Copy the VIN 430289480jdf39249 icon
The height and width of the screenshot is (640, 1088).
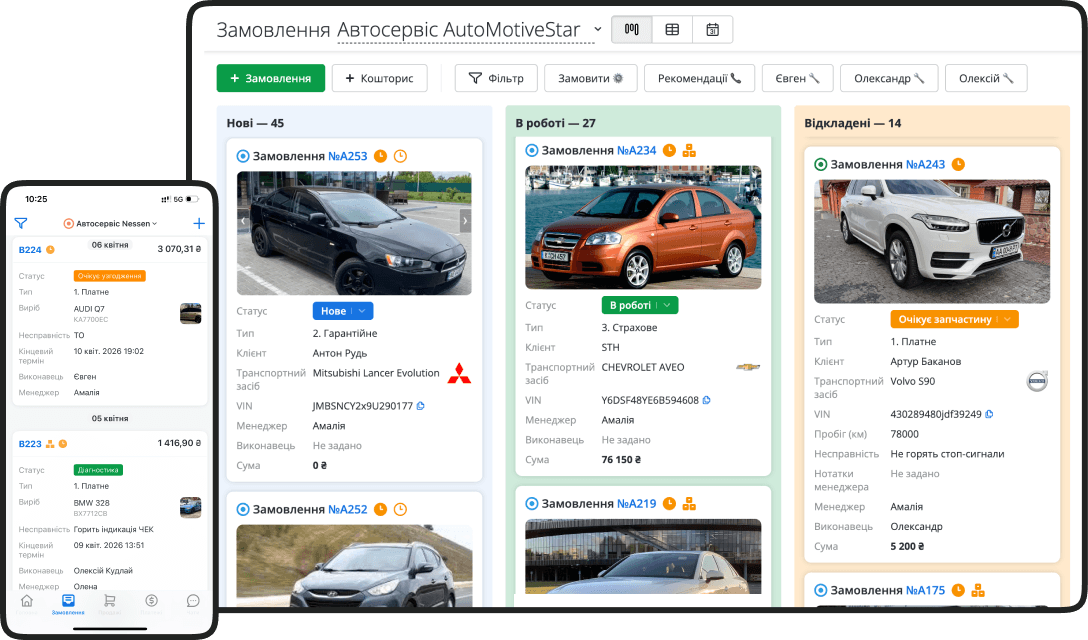point(989,414)
